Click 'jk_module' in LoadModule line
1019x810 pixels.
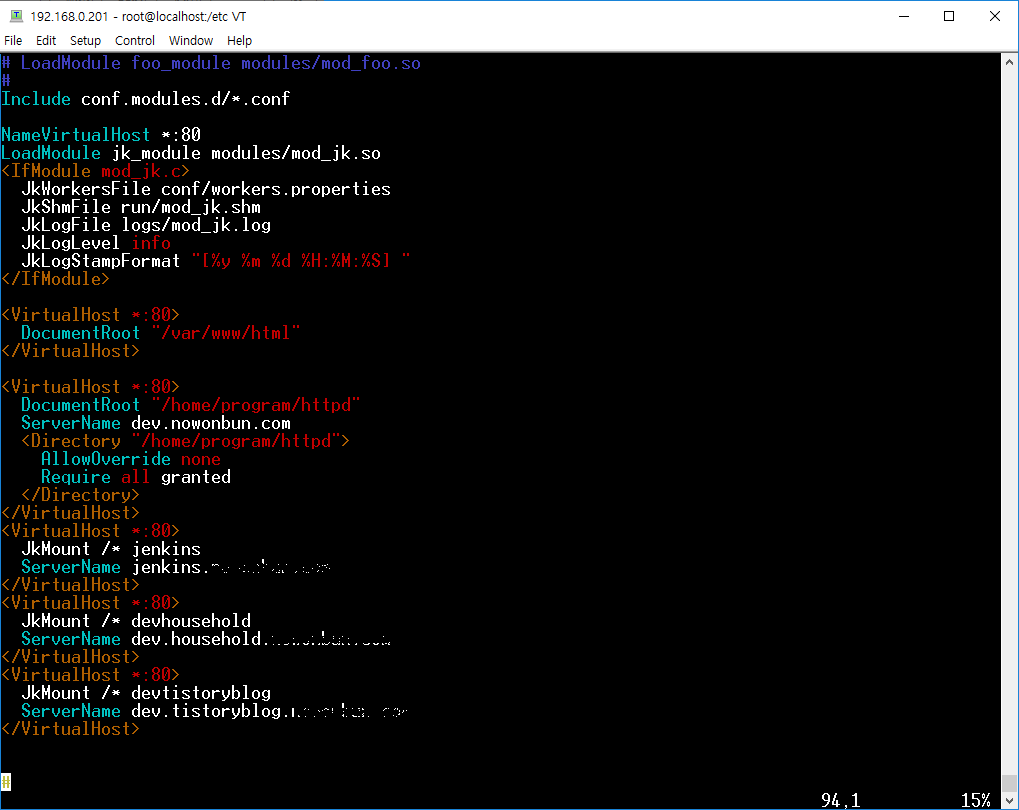156,153
